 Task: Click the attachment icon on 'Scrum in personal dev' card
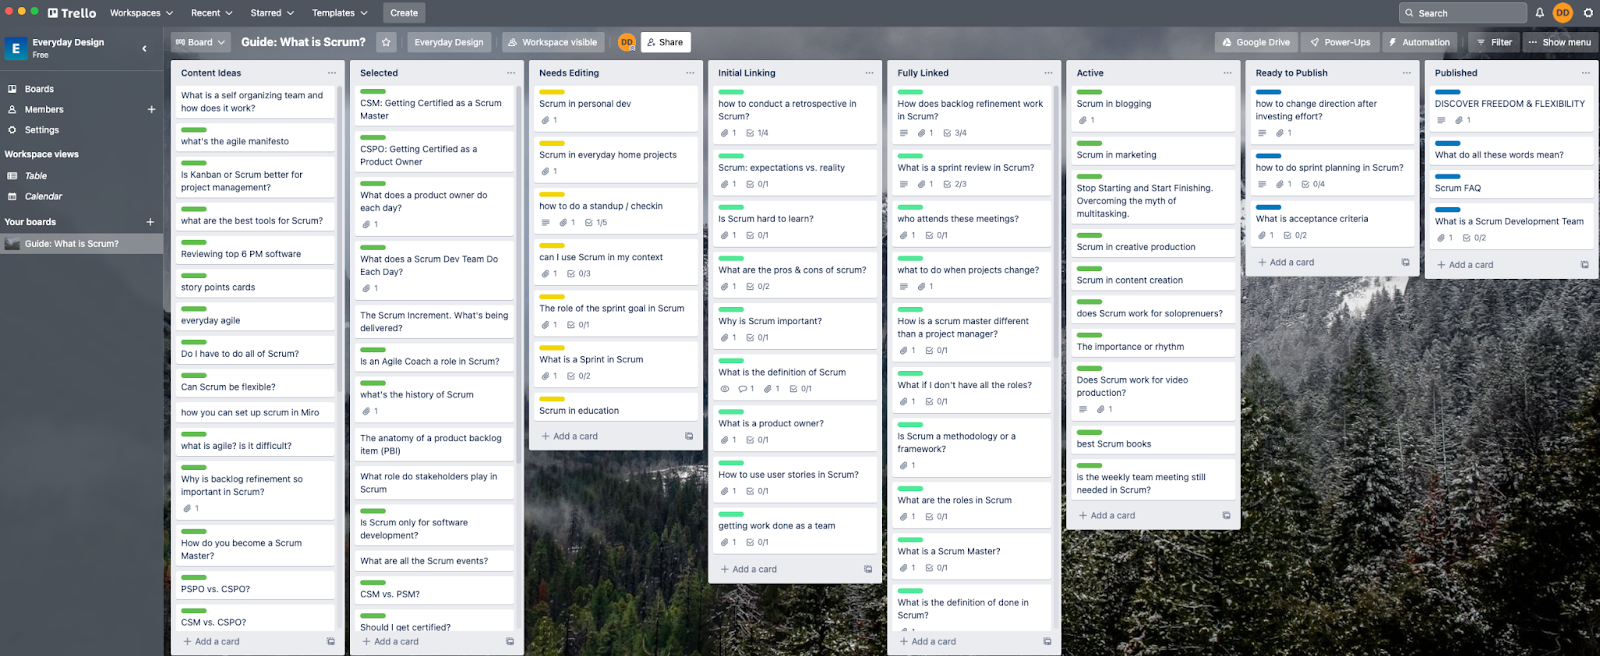(x=545, y=120)
